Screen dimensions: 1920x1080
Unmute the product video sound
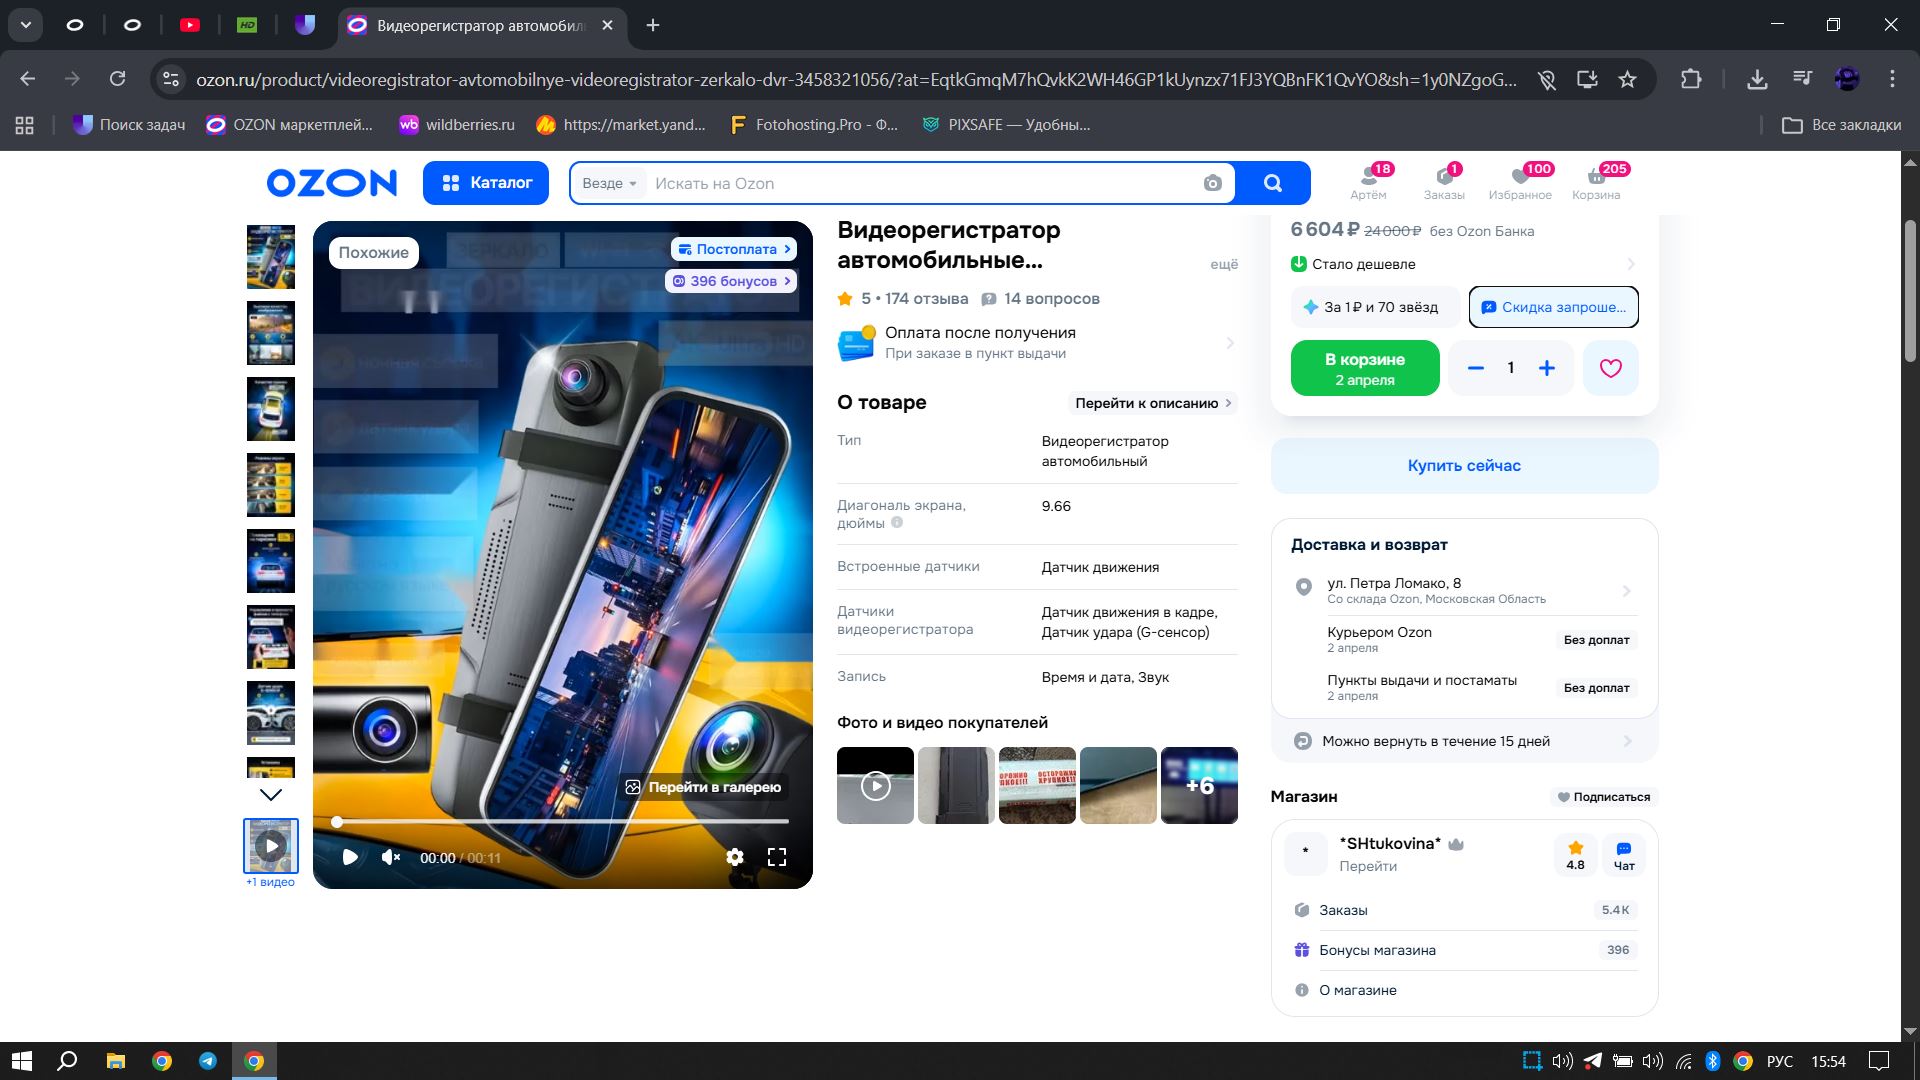[391, 857]
